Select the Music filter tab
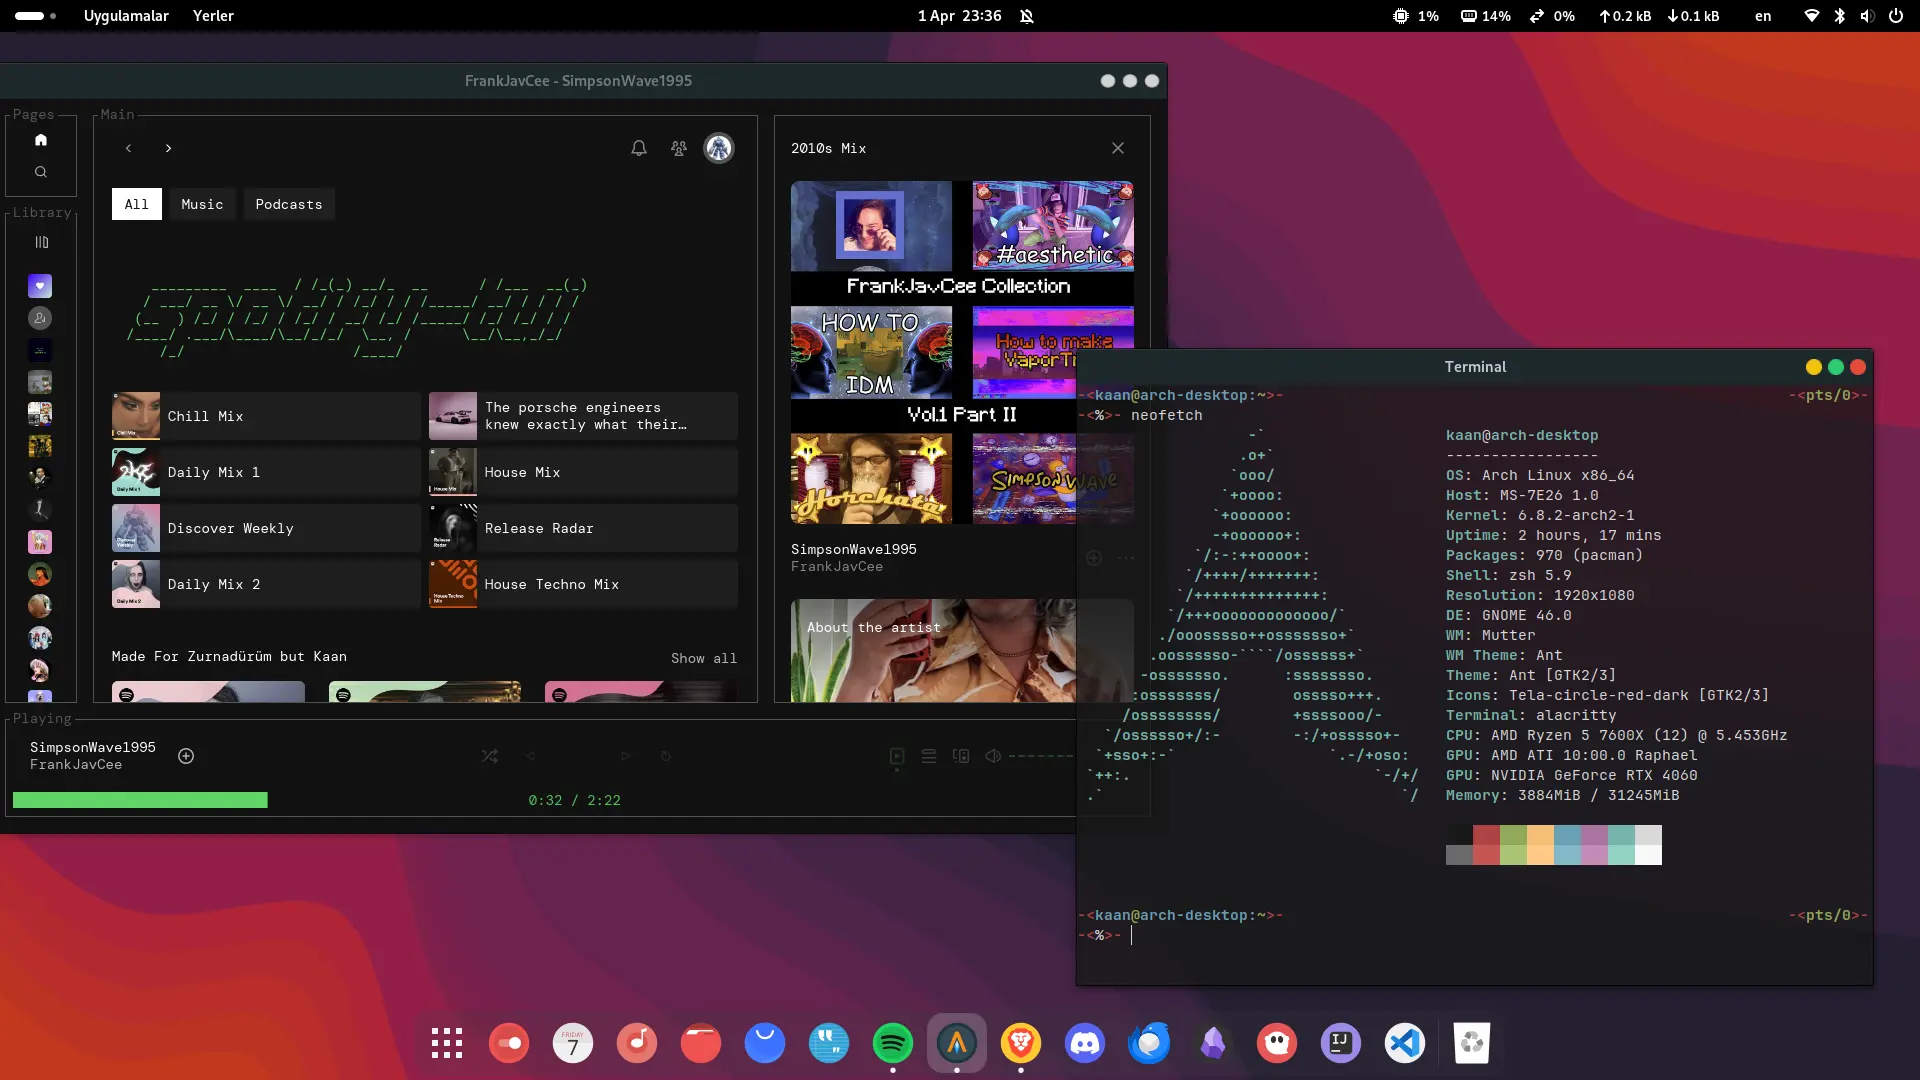The image size is (1920, 1080). [x=202, y=204]
